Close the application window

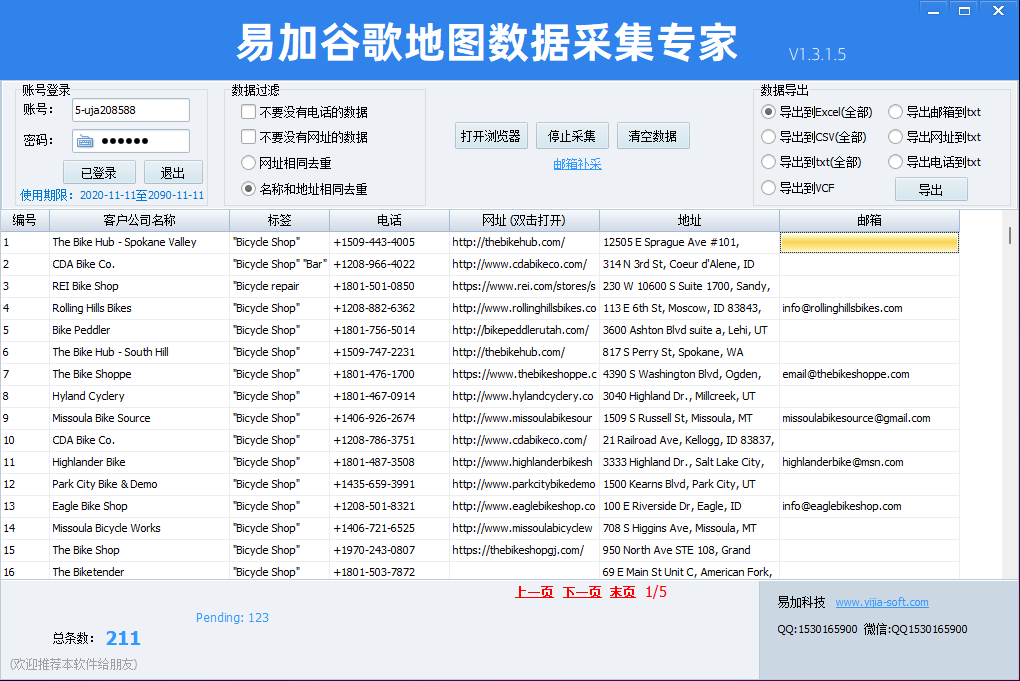(998, 10)
